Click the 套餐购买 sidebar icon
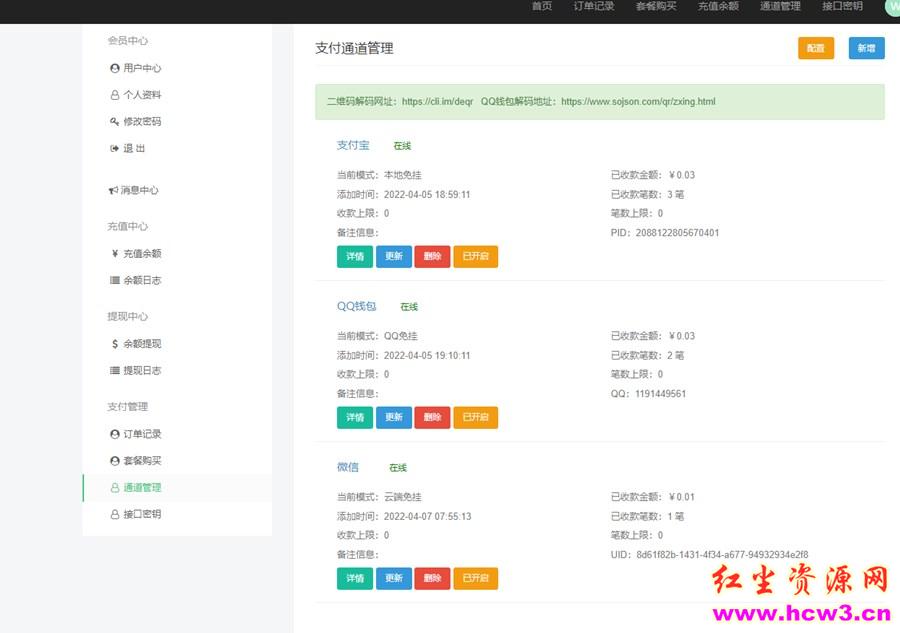Viewport: 900px width, 633px height. click(115, 461)
